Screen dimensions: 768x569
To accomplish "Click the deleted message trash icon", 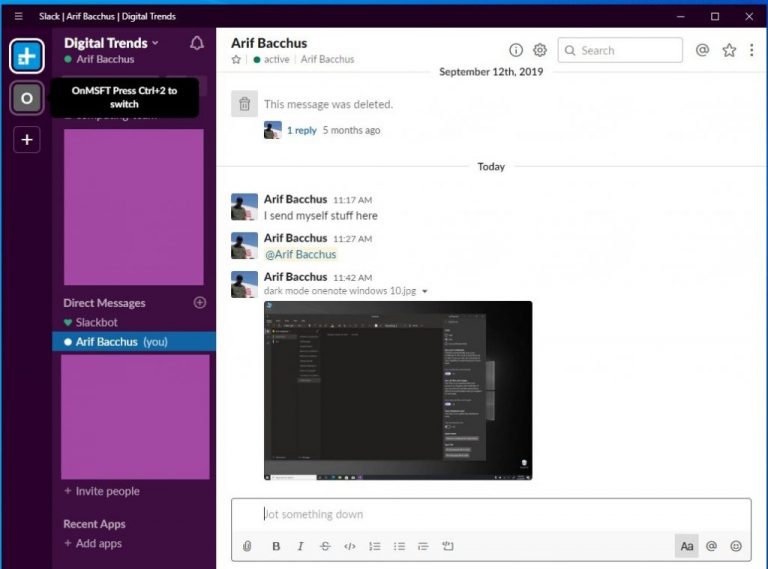I will [244, 103].
